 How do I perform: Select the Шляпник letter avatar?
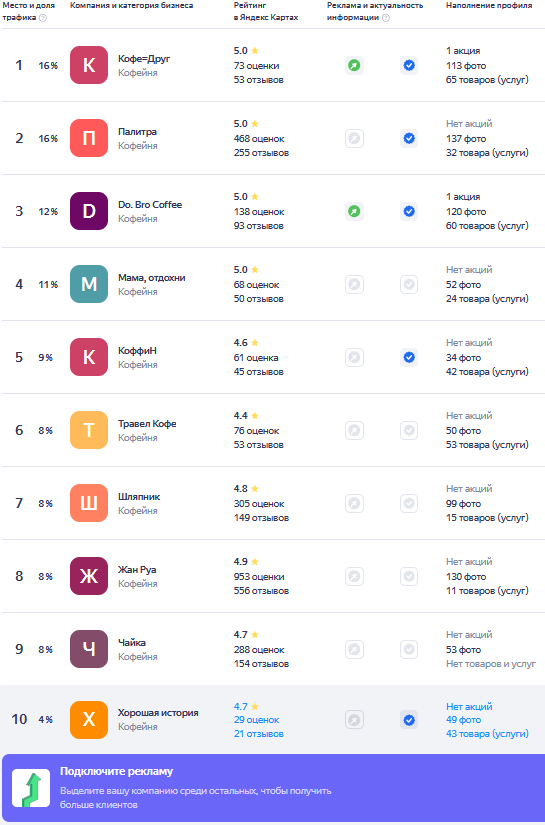point(89,503)
